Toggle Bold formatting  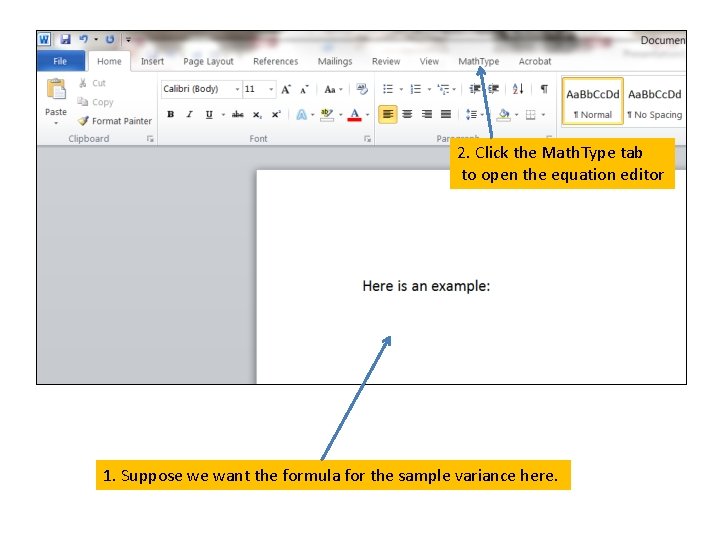(x=170, y=114)
